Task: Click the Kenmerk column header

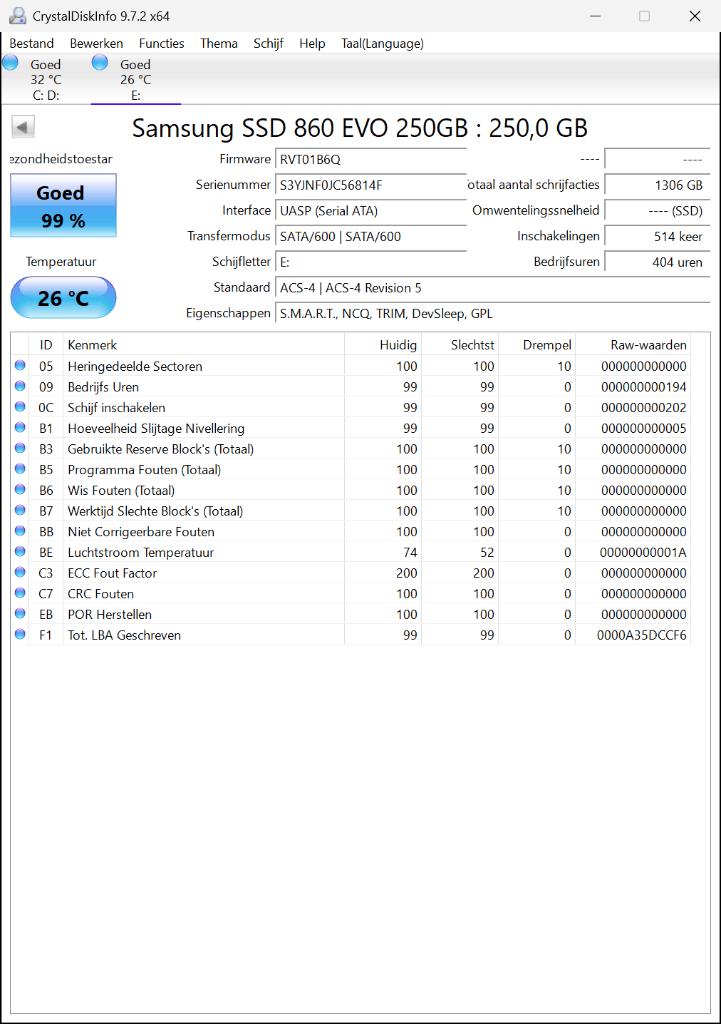Action: click(203, 344)
